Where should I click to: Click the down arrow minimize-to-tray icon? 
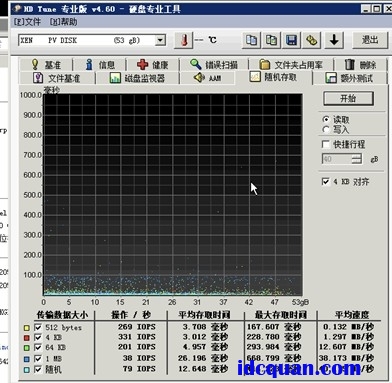point(334,41)
